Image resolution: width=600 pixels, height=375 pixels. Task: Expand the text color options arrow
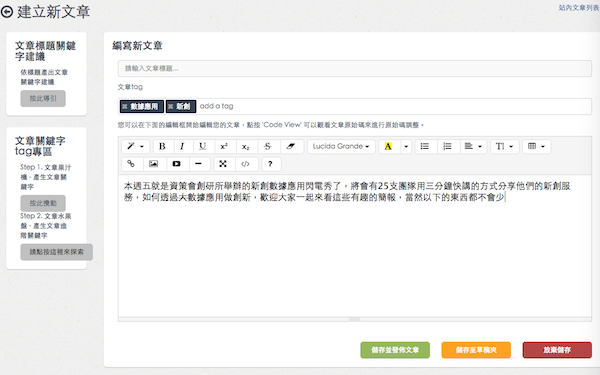click(x=406, y=147)
